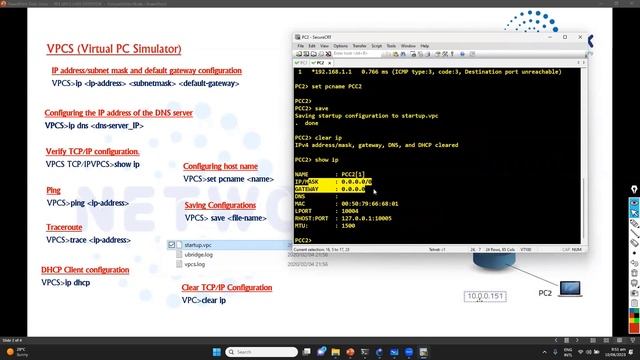The height and width of the screenshot is (360, 640).
Task: Open the Tools menu in SecureCRT
Action: (x=391, y=46)
